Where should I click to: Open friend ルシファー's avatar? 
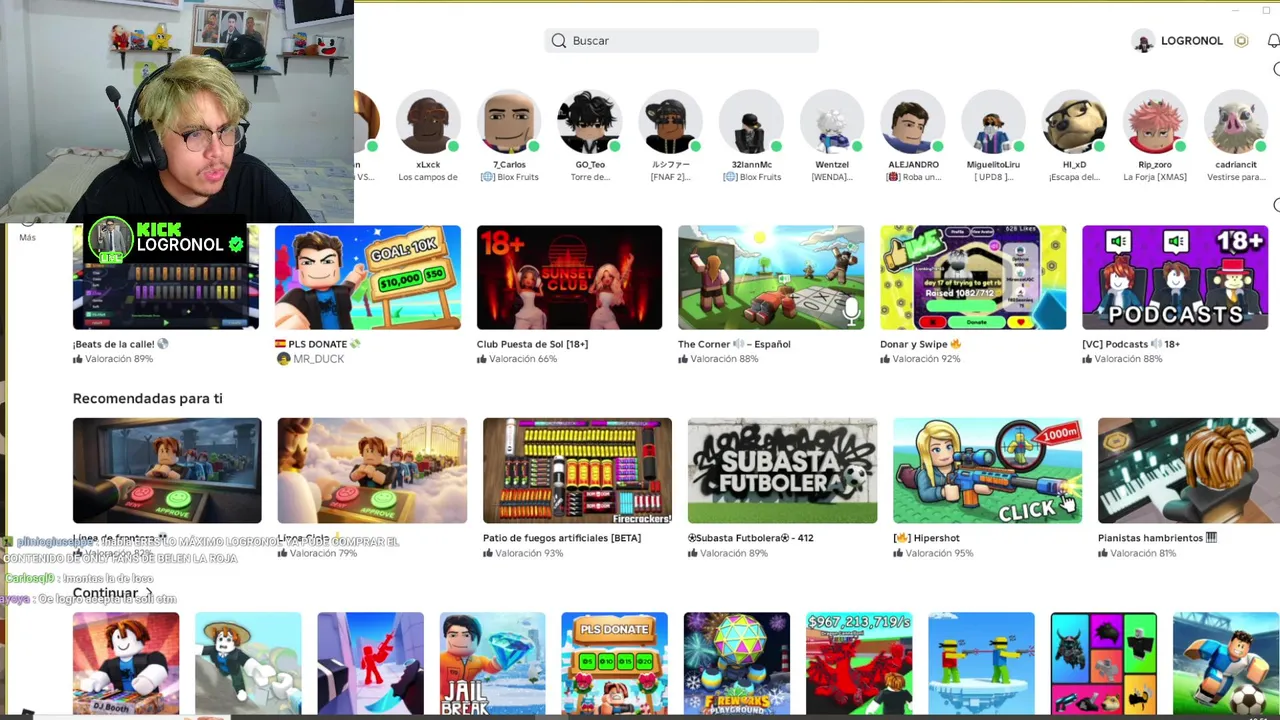pos(671,123)
